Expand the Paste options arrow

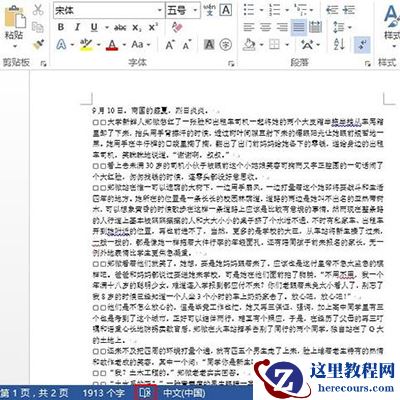click(14, 45)
